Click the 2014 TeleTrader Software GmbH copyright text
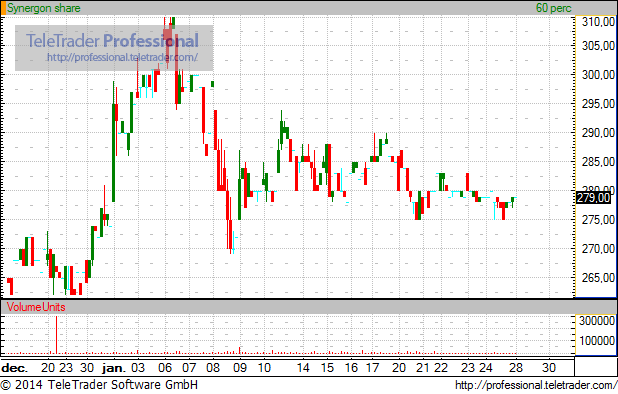The width and height of the screenshot is (618, 394). coord(99,385)
